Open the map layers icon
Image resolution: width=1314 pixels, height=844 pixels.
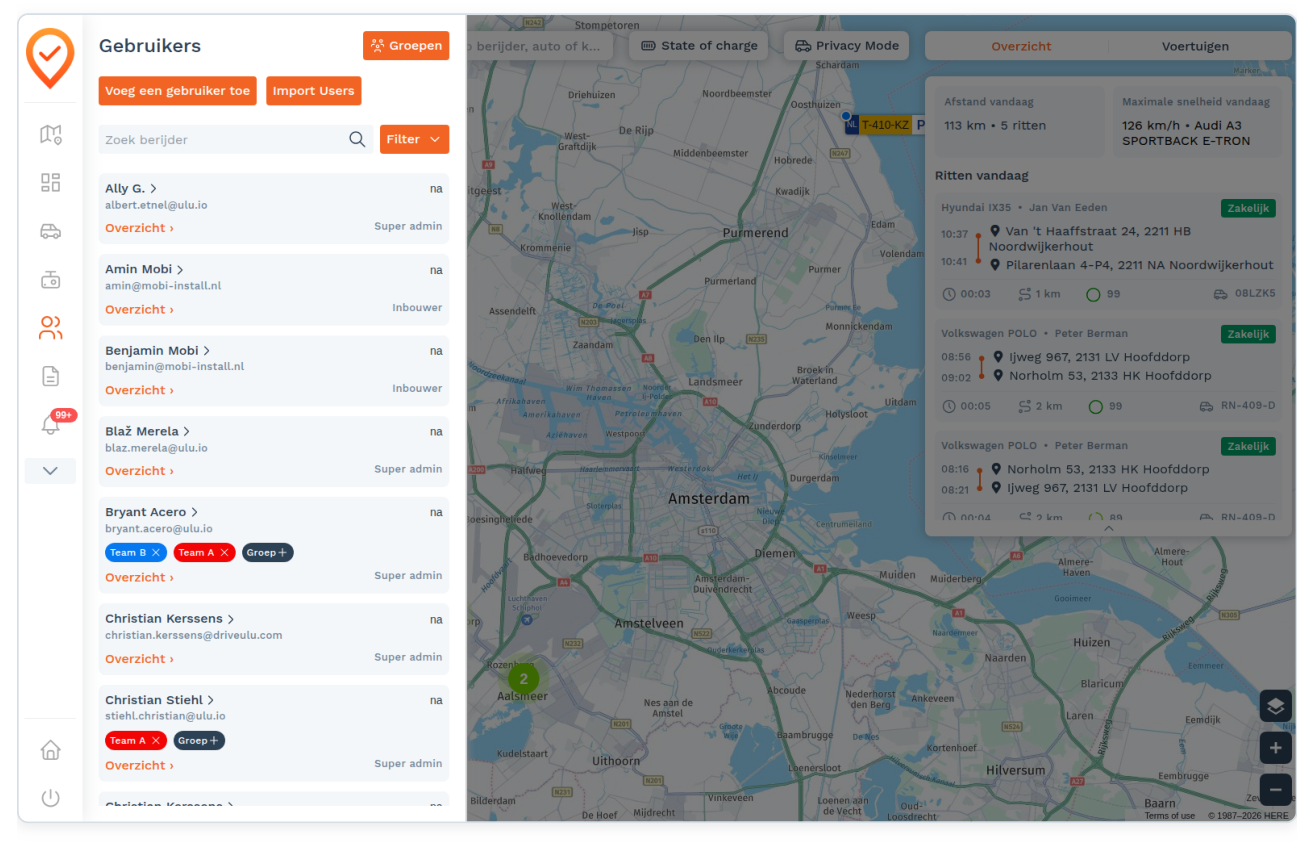[1275, 706]
